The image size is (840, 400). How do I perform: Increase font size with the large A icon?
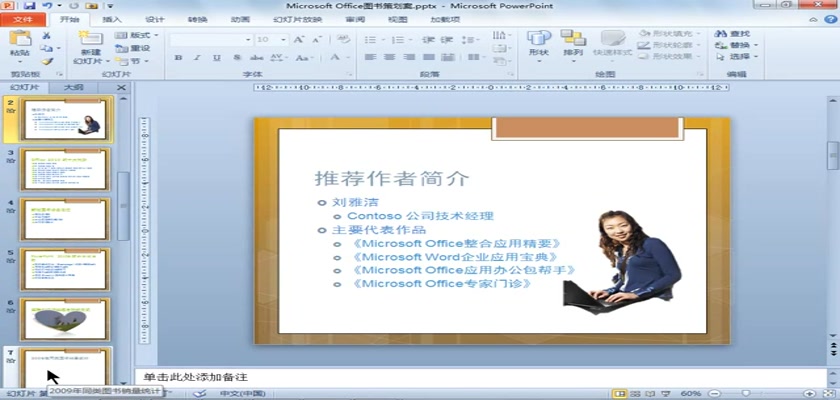coord(299,40)
